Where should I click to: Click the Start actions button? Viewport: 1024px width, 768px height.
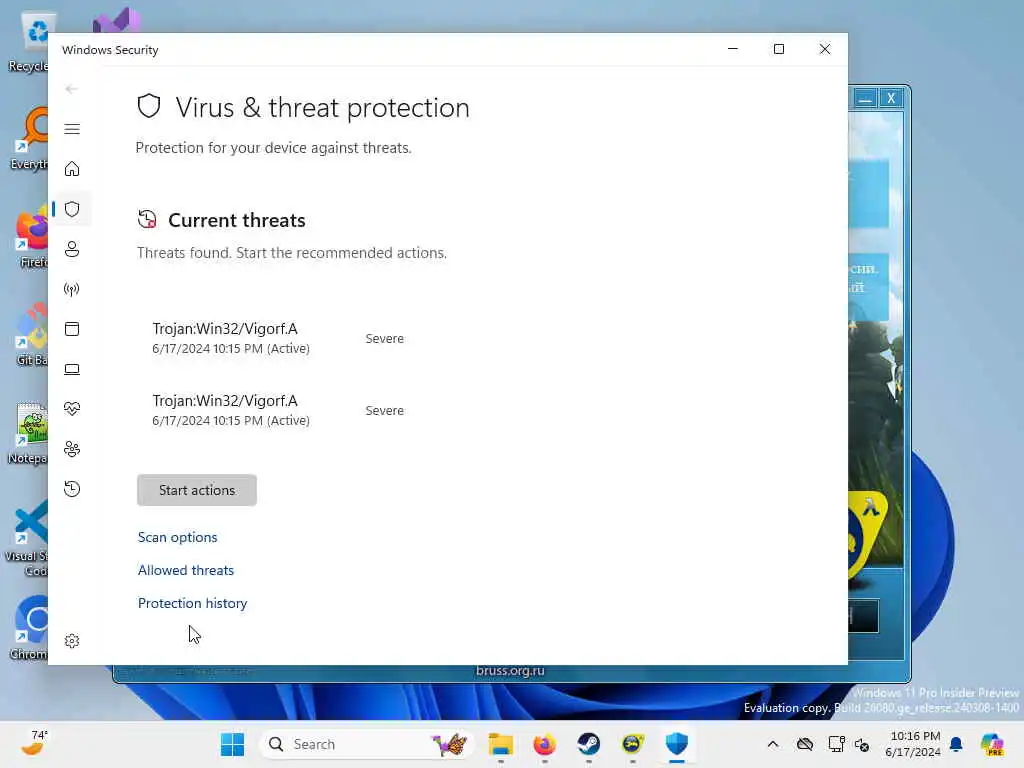(197, 490)
